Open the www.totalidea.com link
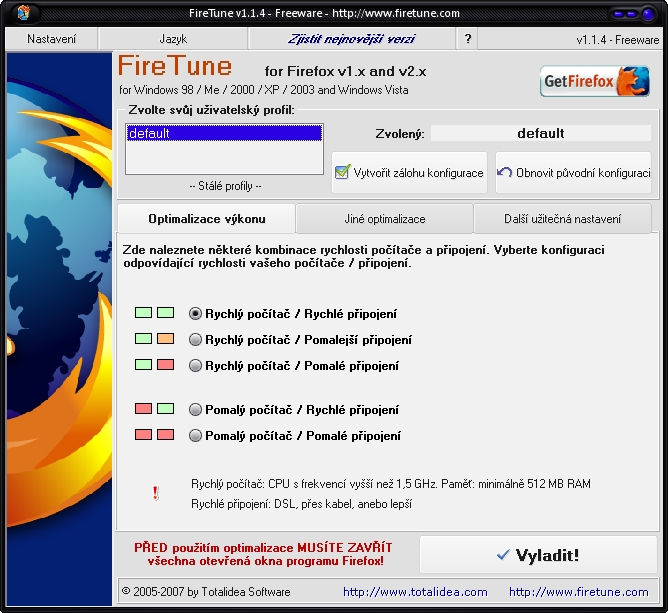This screenshot has height=613, width=668. [415, 592]
